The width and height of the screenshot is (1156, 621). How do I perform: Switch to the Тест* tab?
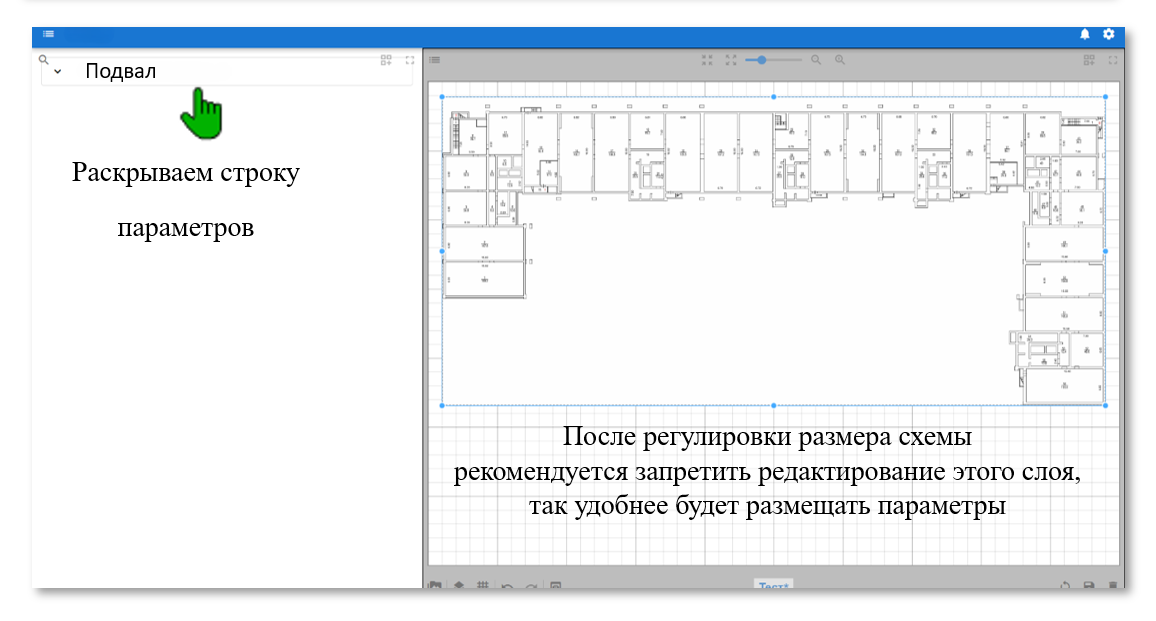pos(773,586)
